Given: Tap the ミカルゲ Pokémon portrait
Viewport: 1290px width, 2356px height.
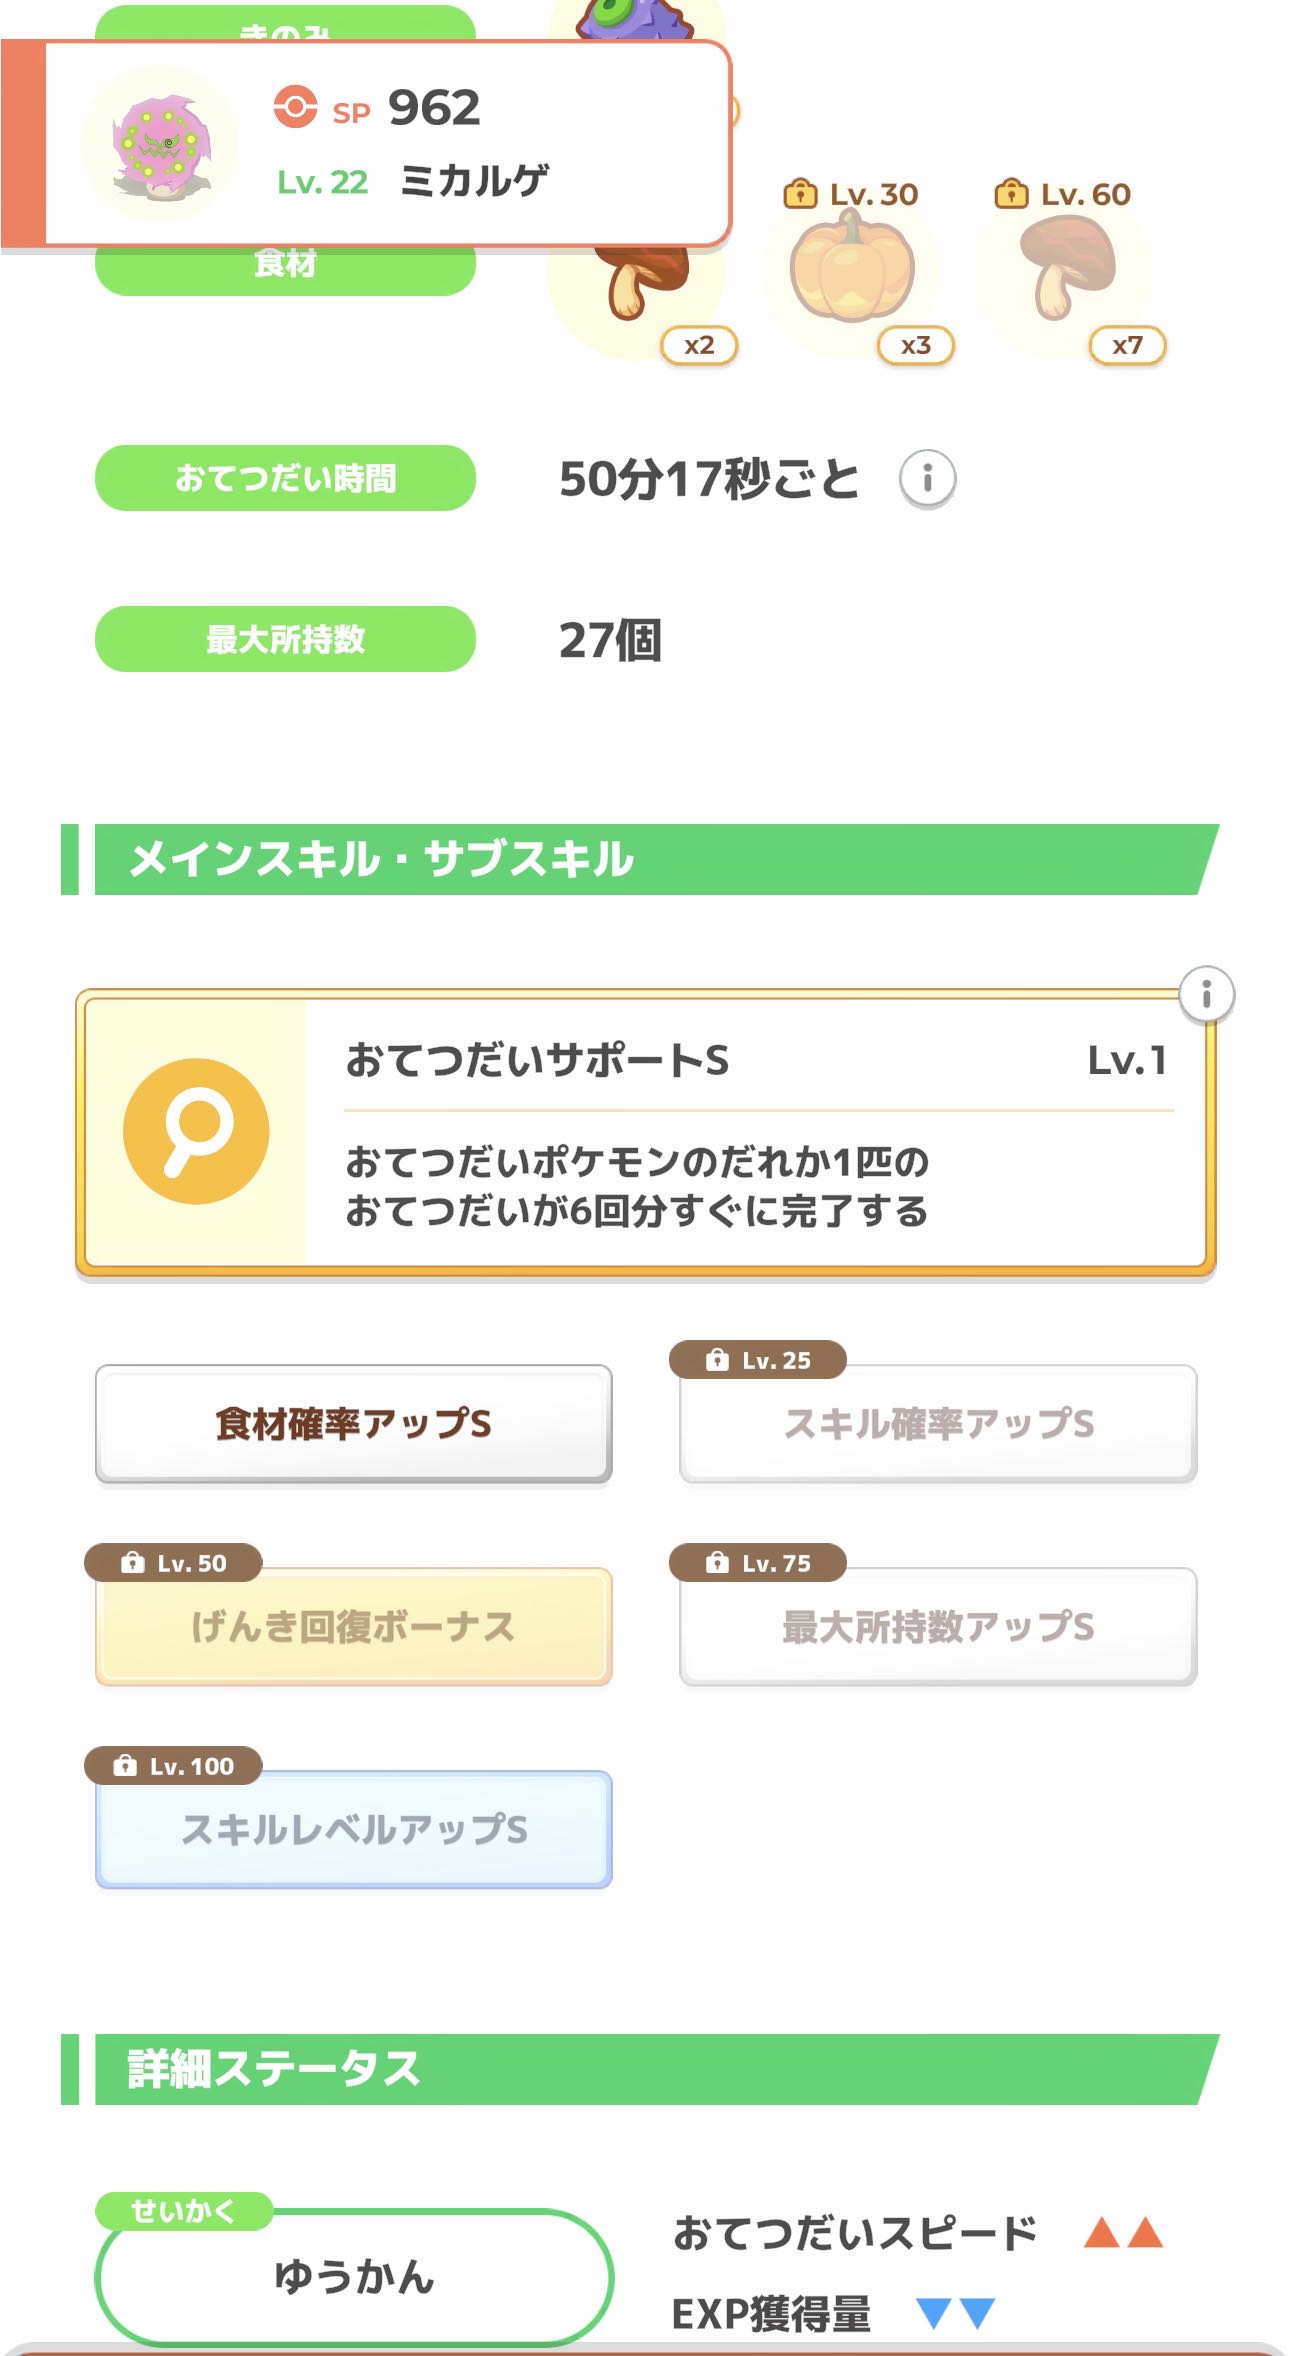Looking at the screenshot, I should click(160, 144).
